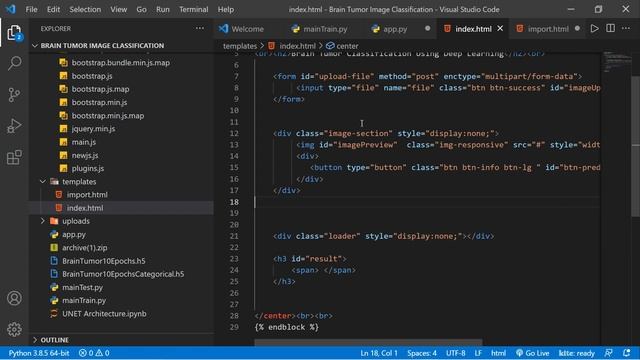The width and height of the screenshot is (640, 360).
Task: Open bootstrap.min.js.map file
Action: coord(108,116)
